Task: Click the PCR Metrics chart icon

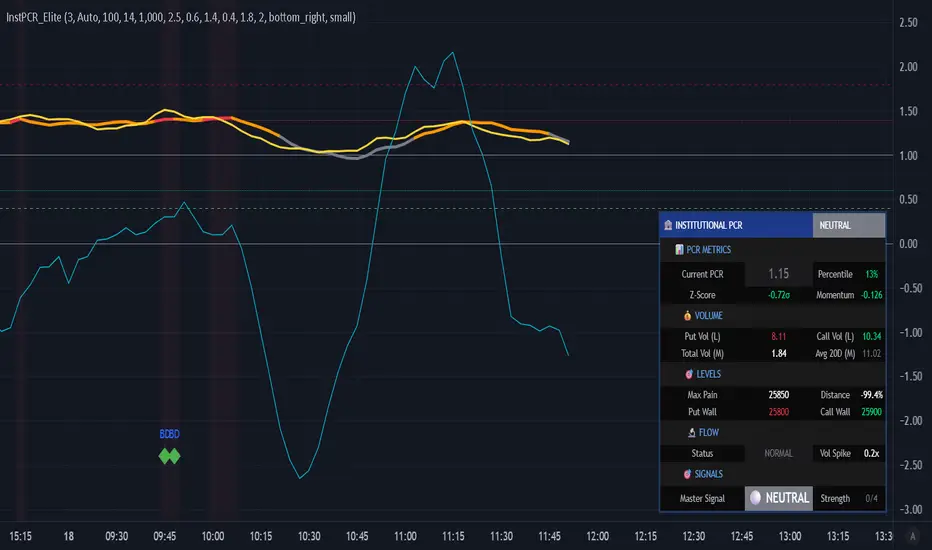Action: pos(679,250)
